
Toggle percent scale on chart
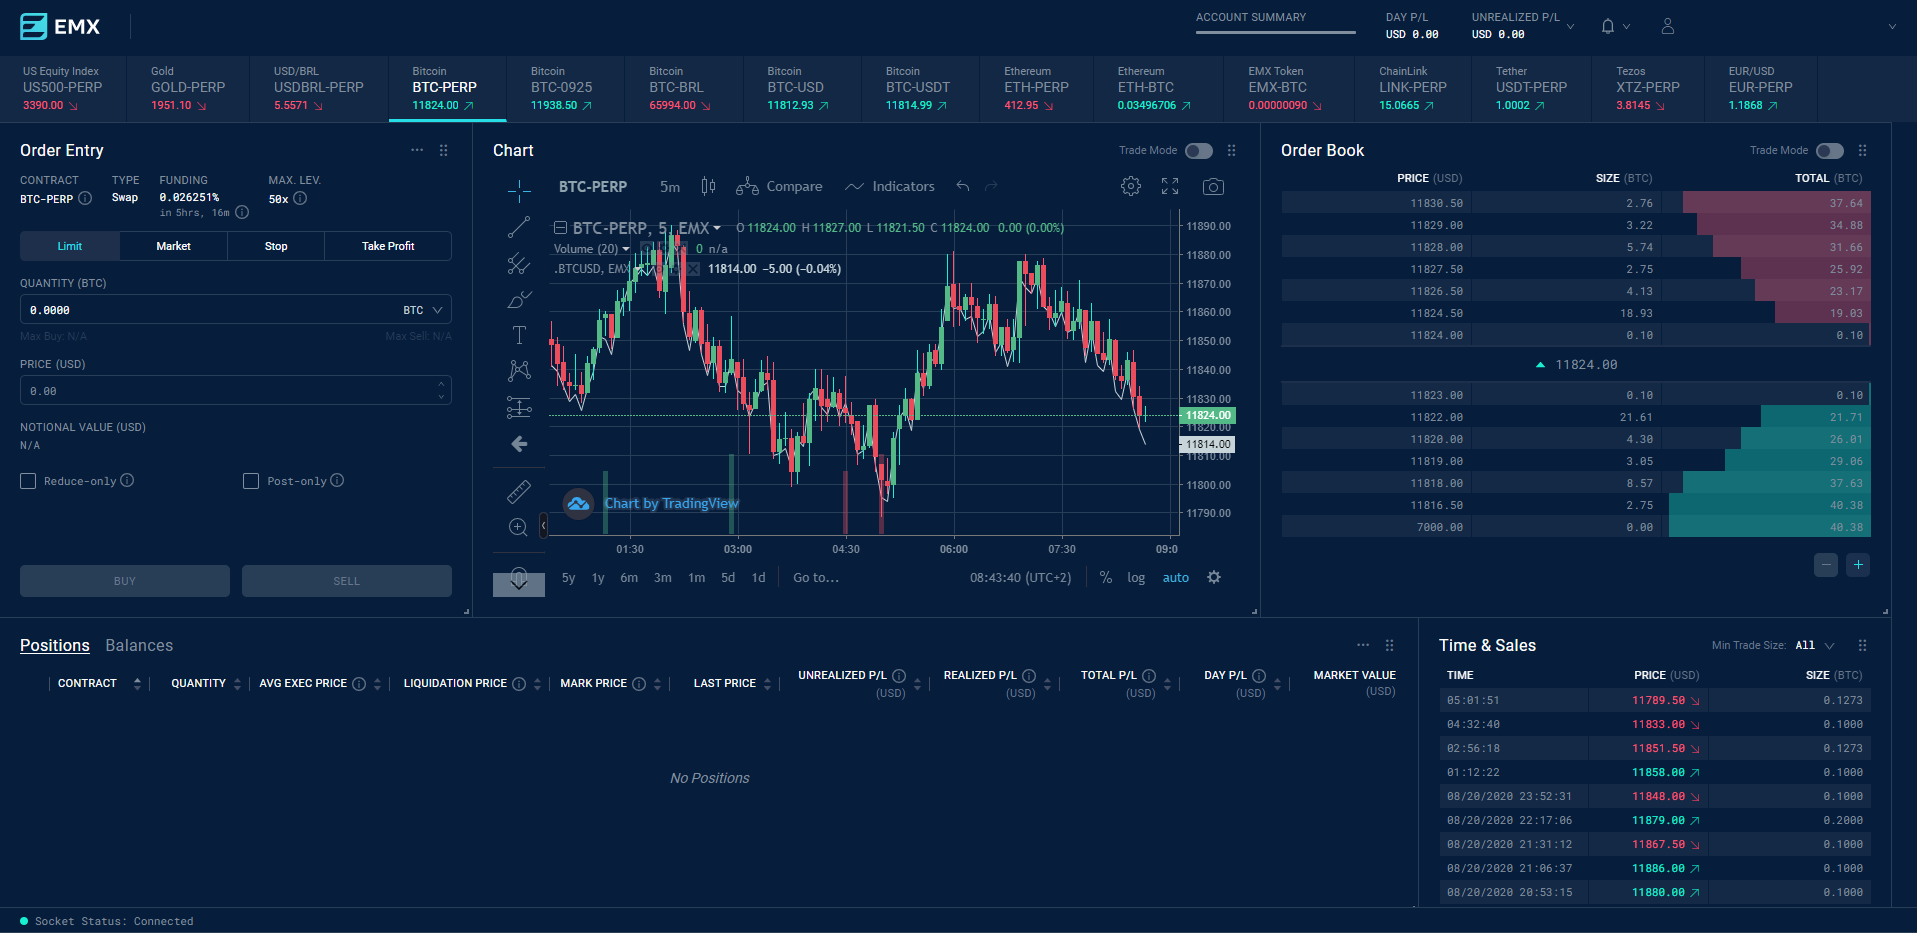click(1106, 577)
